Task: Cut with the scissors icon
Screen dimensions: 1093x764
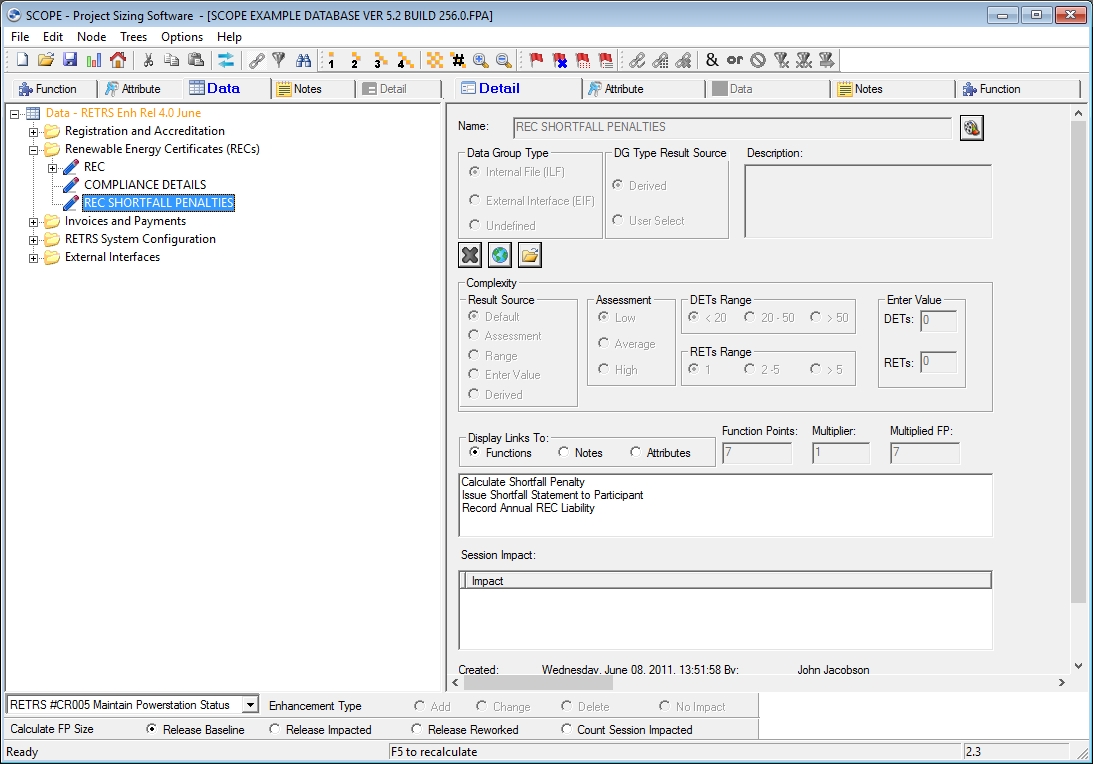Action: pos(148,61)
